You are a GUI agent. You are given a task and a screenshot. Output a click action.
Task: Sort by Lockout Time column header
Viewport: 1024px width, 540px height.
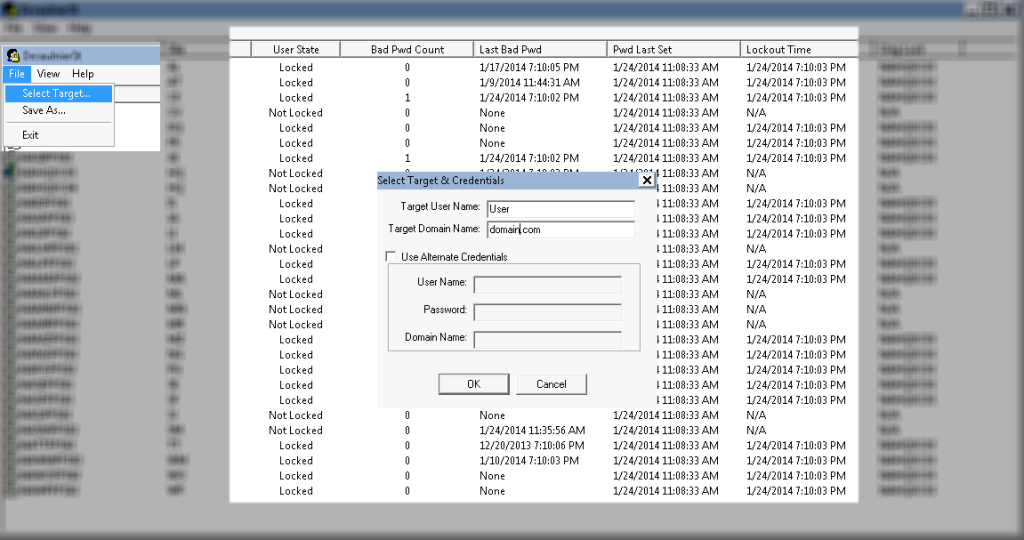pos(799,50)
